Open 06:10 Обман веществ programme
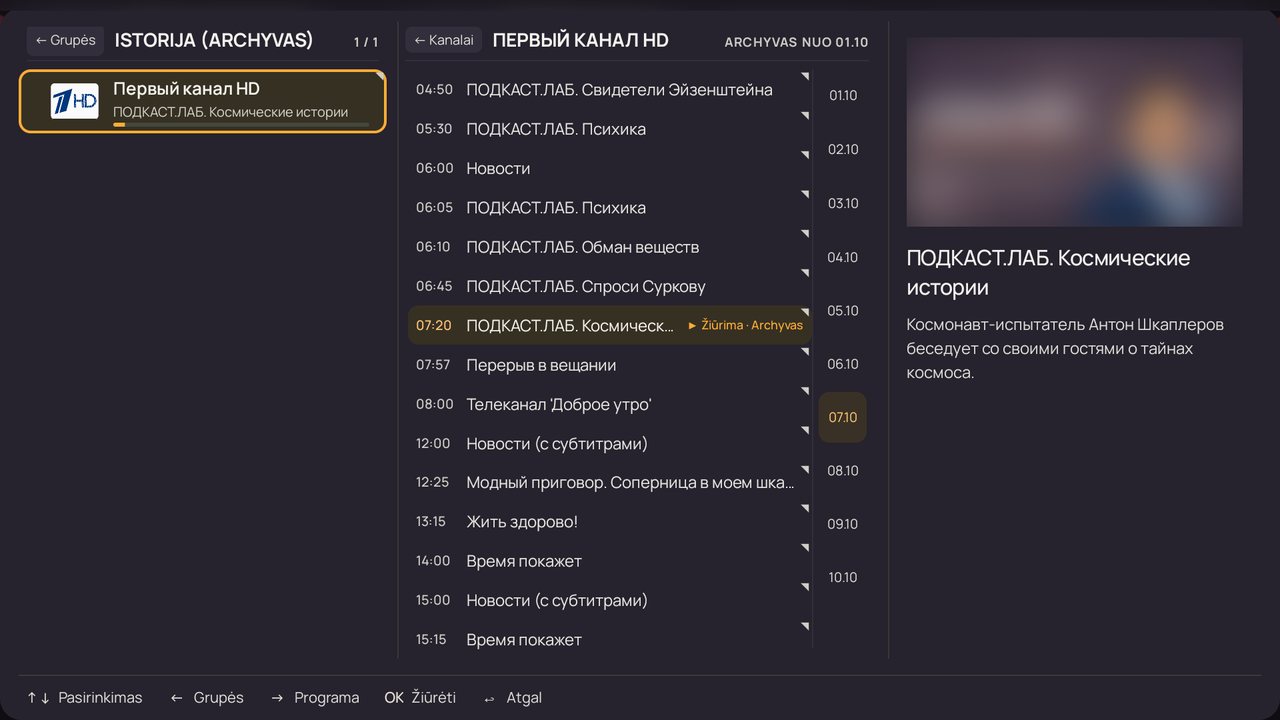This screenshot has height=720, width=1280. point(610,247)
